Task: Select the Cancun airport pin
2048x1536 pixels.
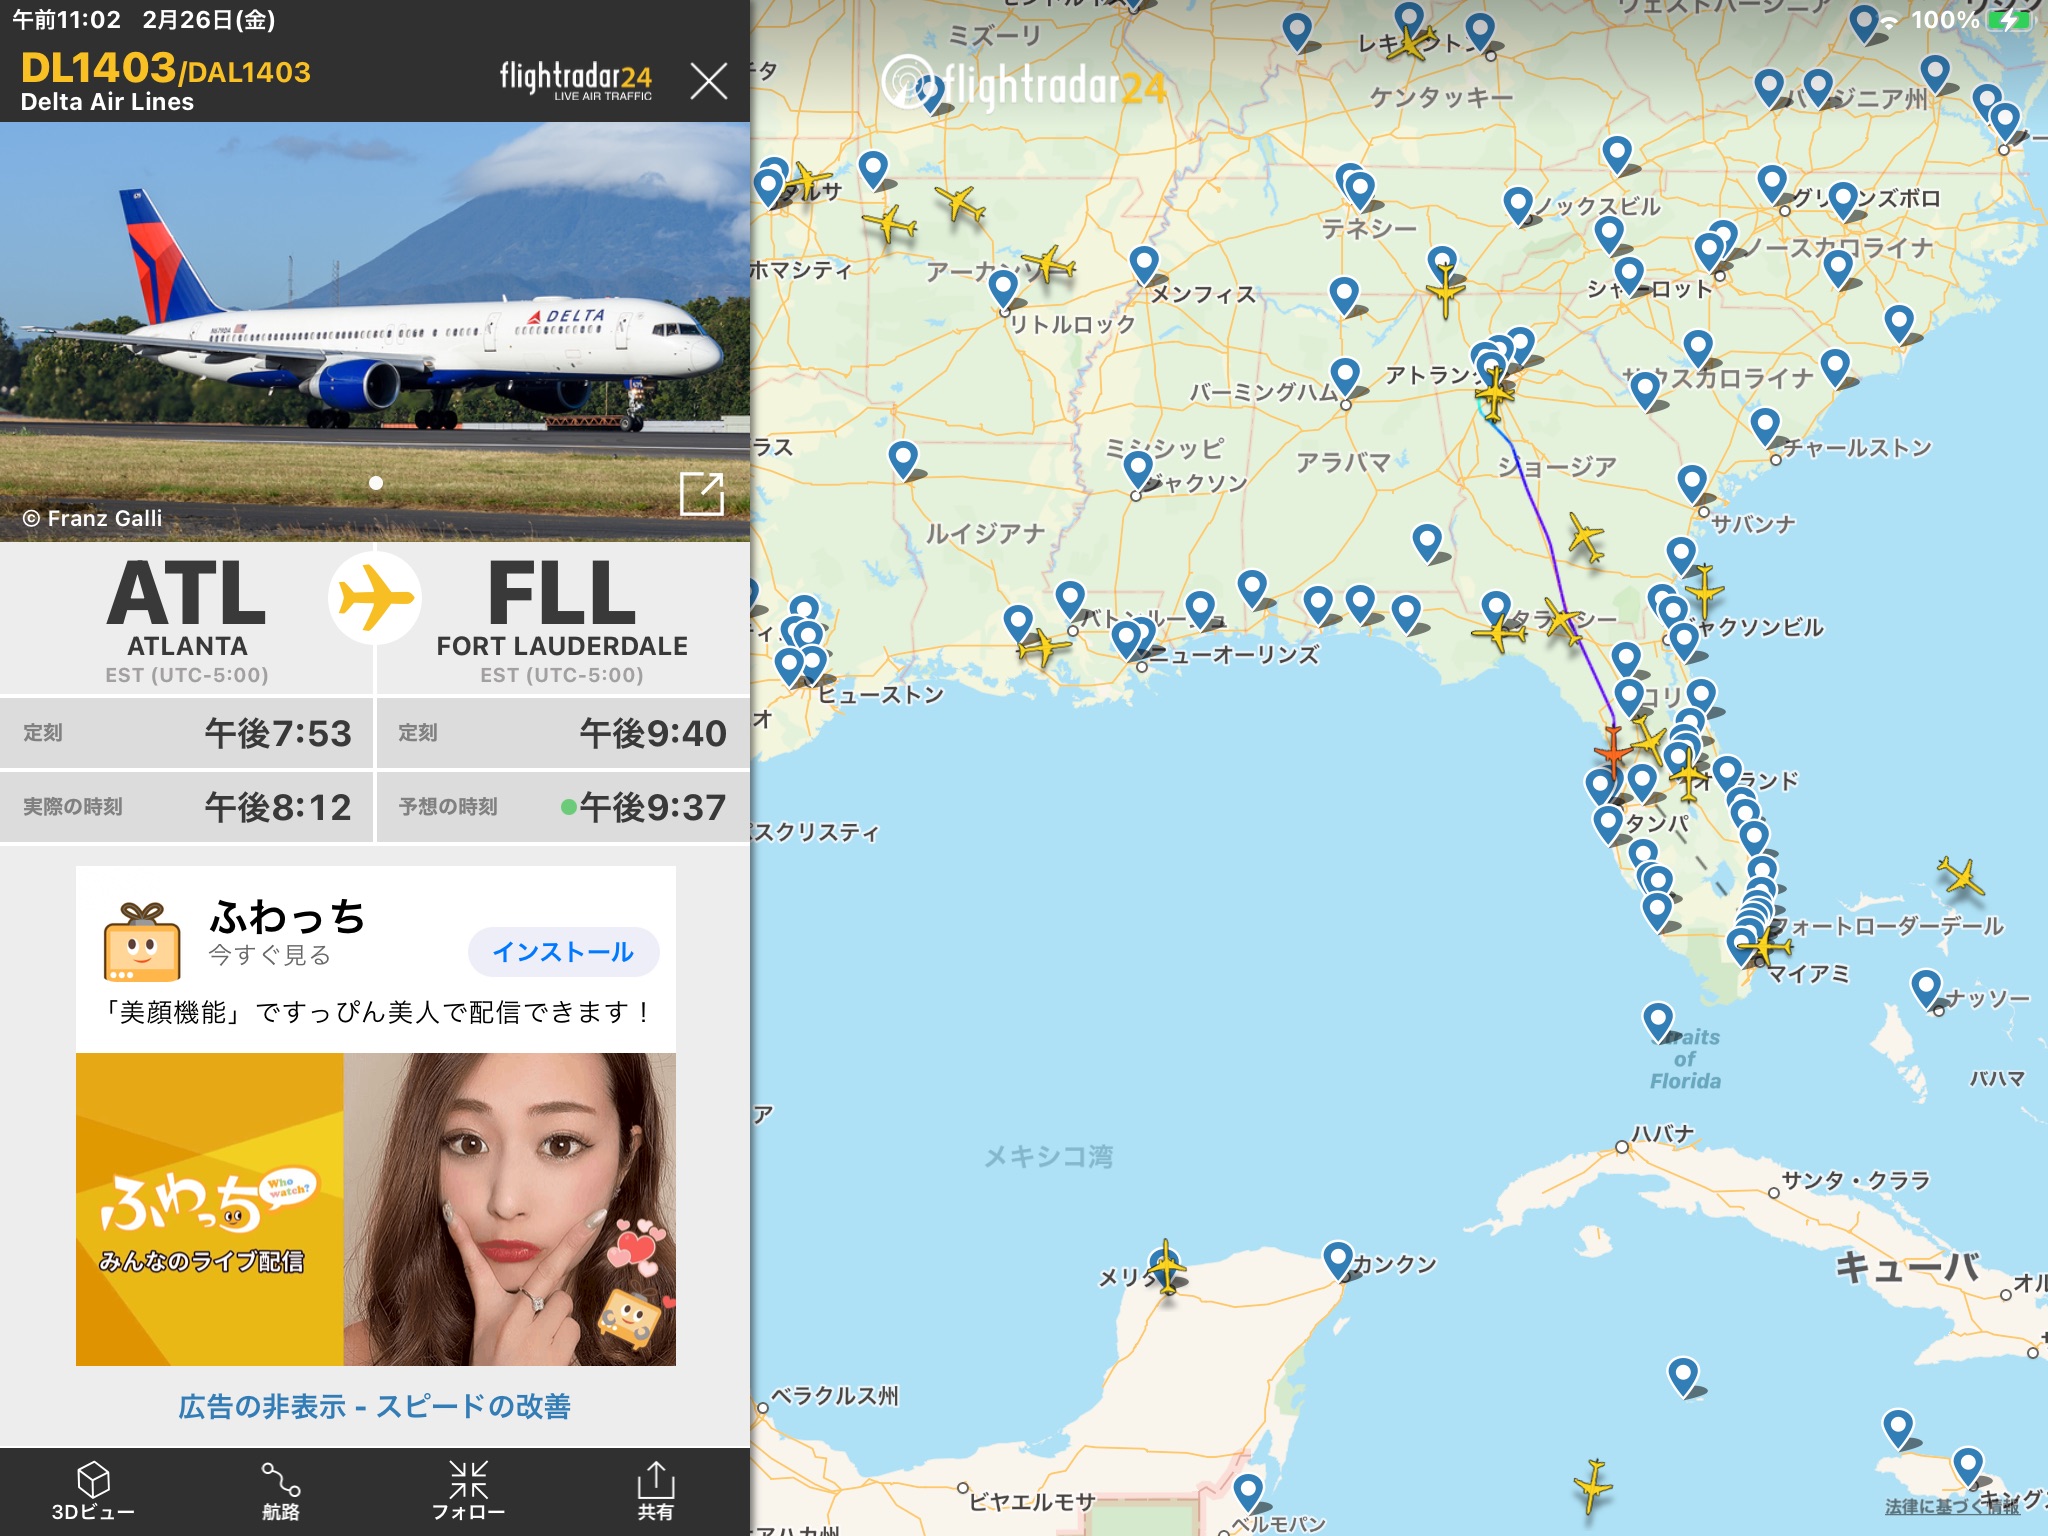Action: click(1337, 1260)
